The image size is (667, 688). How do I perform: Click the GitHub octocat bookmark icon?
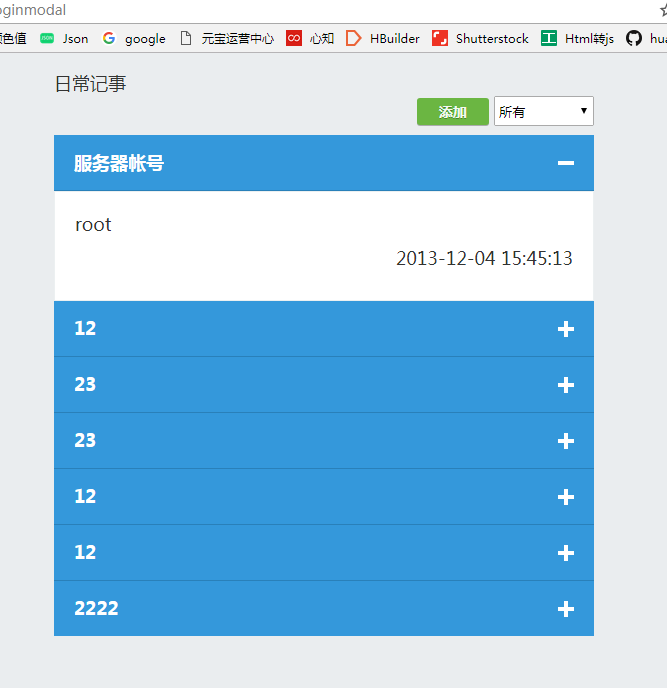click(634, 38)
